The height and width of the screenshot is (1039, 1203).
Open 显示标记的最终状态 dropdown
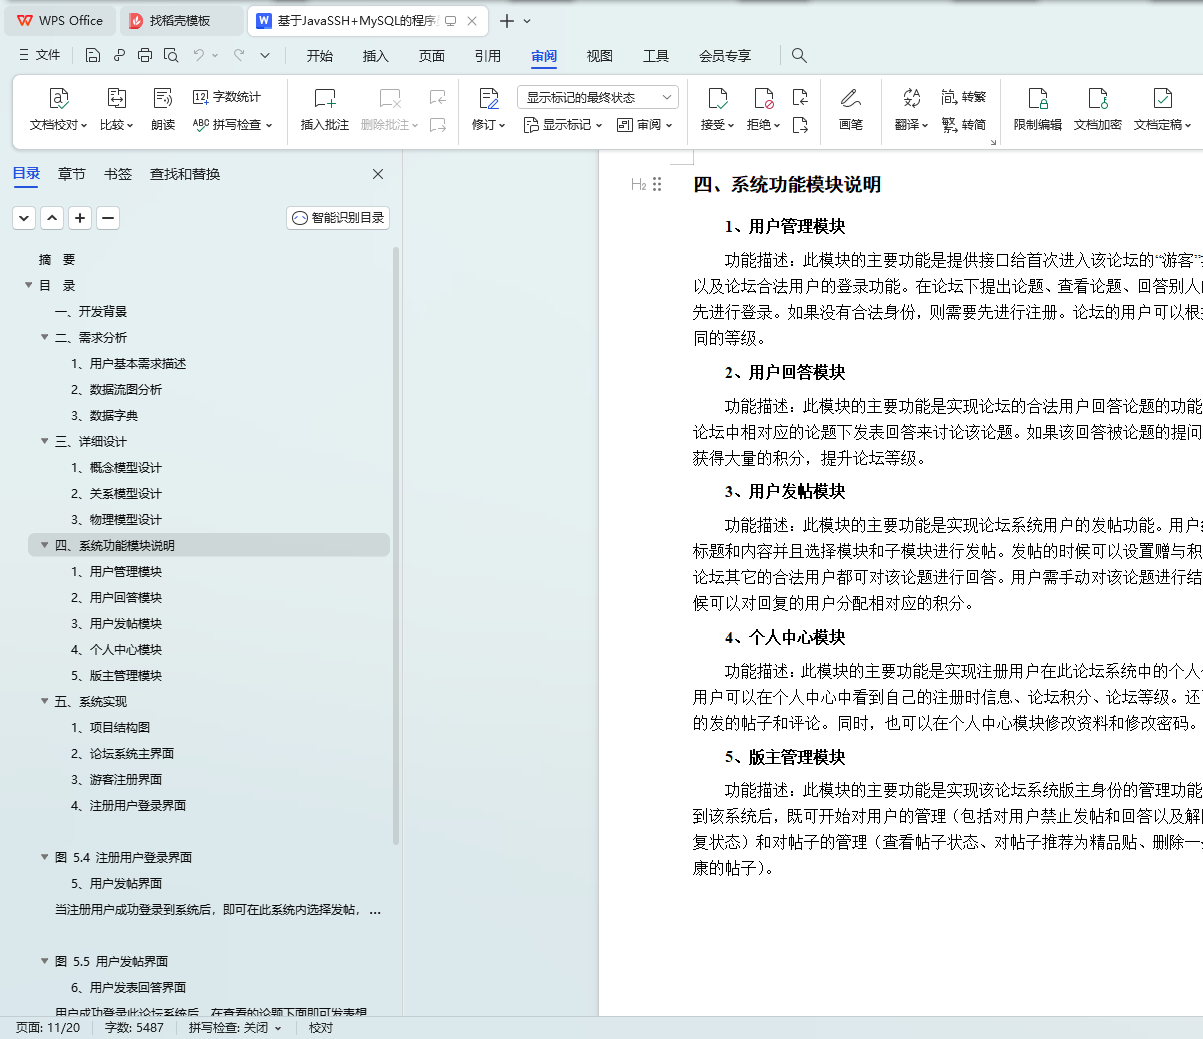[598, 97]
